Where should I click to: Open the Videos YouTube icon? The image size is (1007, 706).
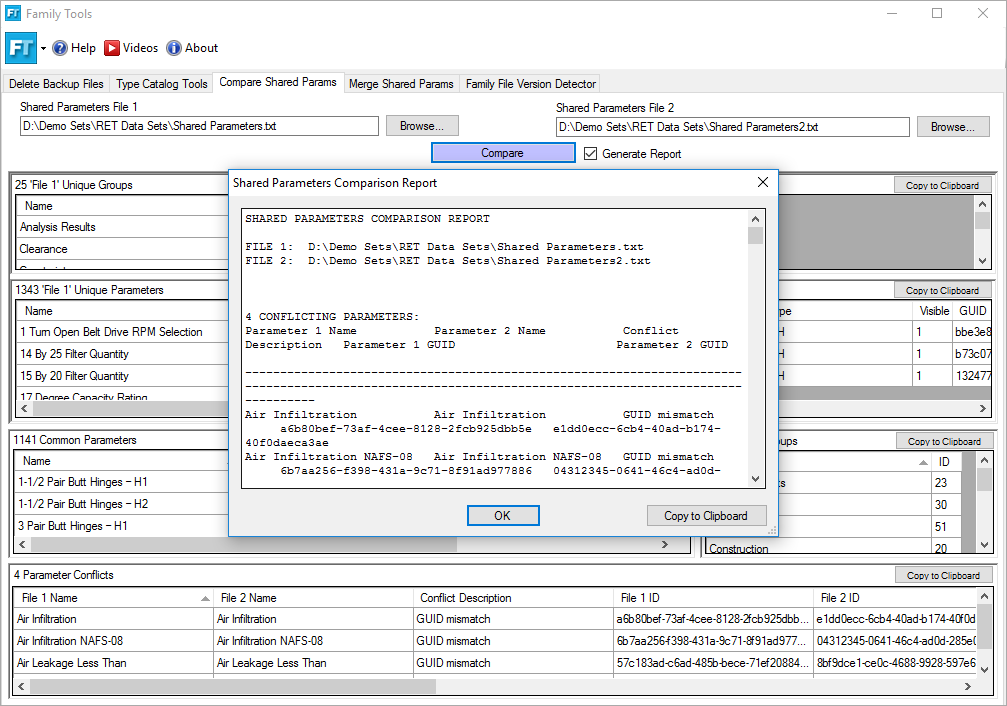click(112, 48)
